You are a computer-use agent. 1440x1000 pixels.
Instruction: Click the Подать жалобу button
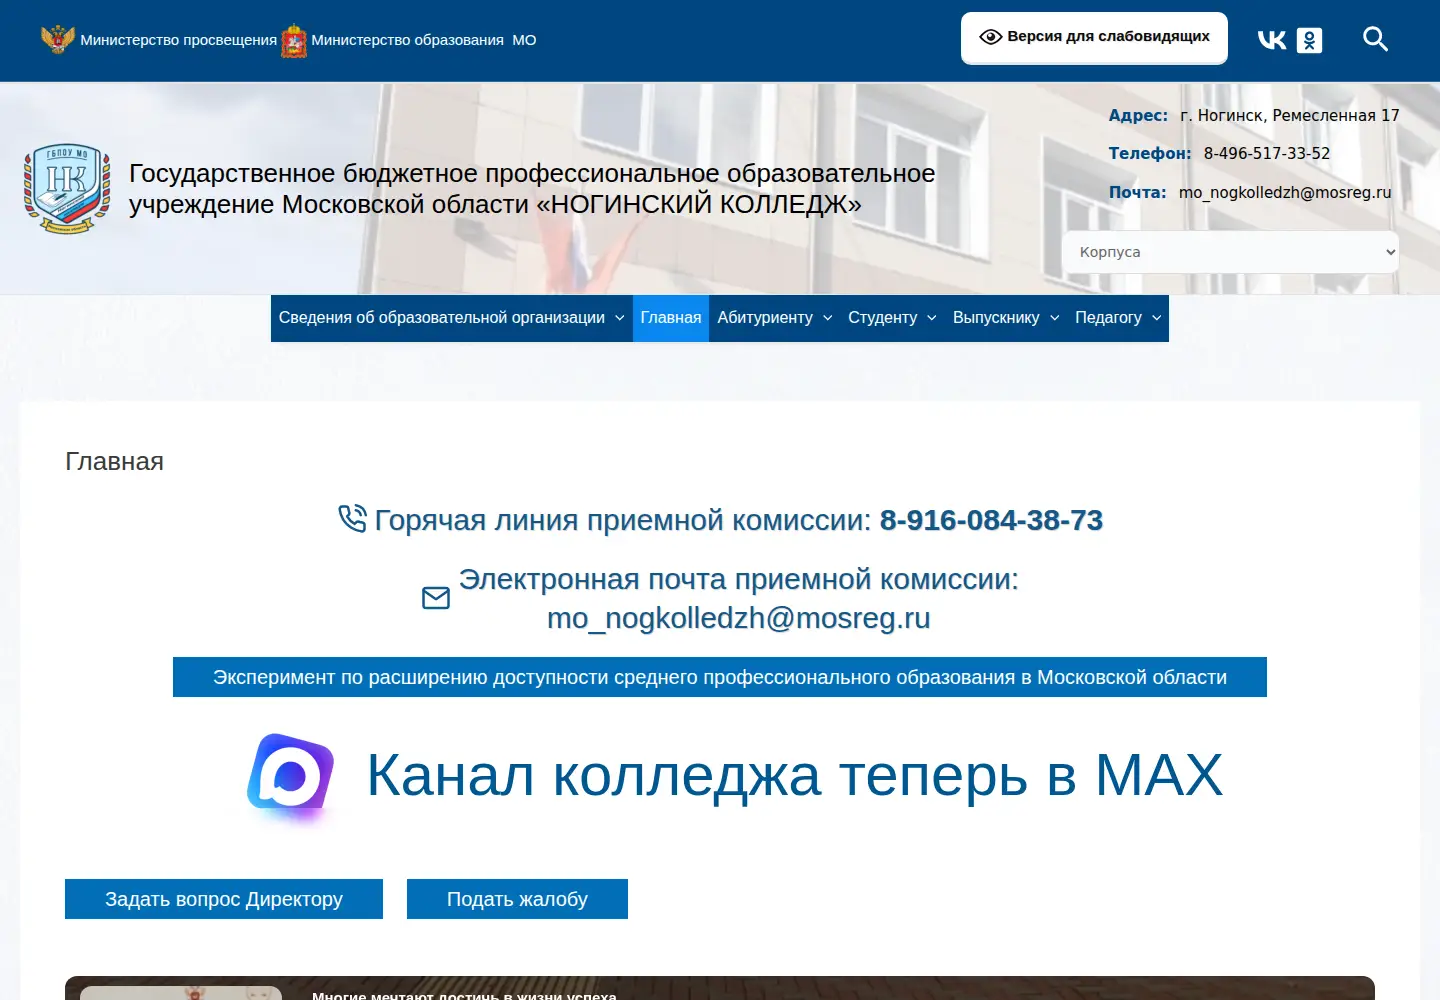(x=517, y=899)
